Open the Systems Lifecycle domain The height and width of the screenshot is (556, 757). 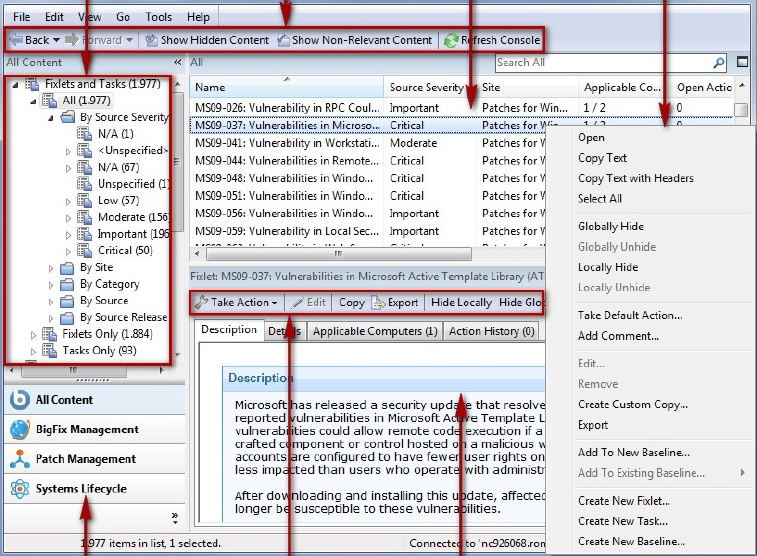coord(95,488)
